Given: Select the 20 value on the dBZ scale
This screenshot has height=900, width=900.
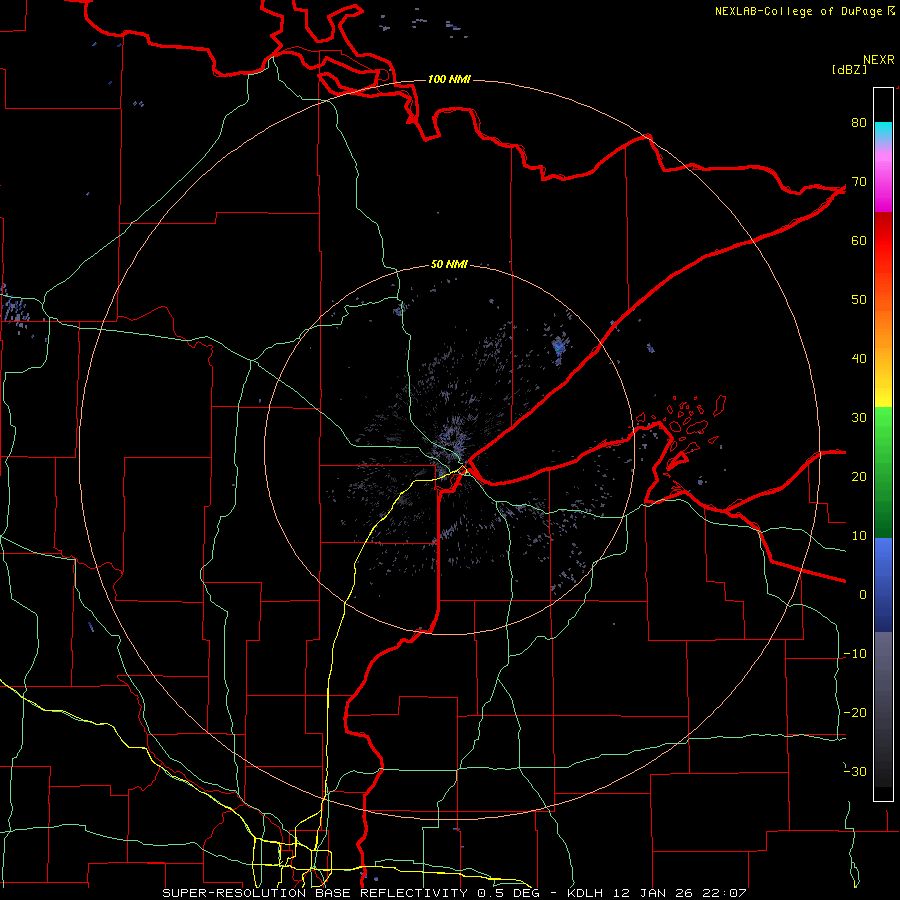Looking at the screenshot, I should point(859,476).
